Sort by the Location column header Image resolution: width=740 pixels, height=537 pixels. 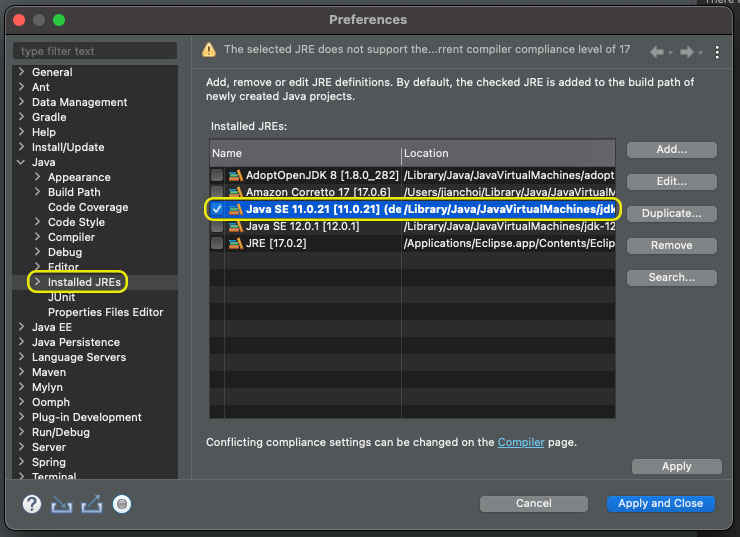509,153
